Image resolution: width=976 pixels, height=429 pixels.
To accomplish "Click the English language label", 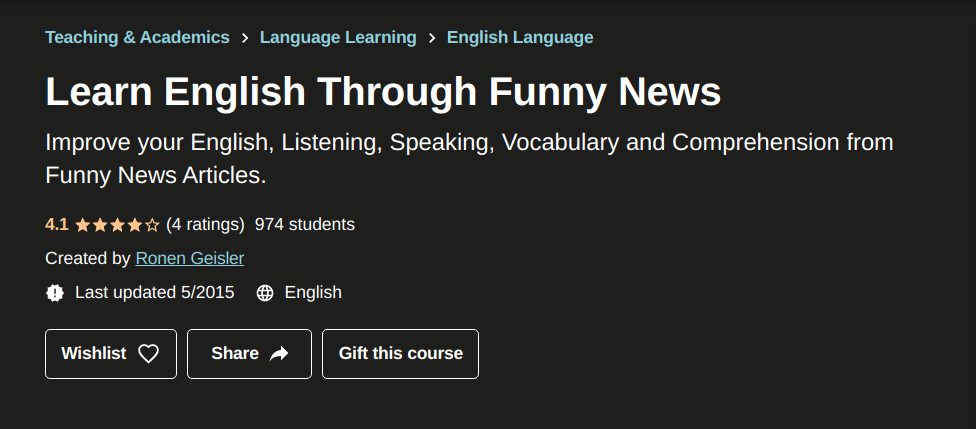I will click(313, 292).
